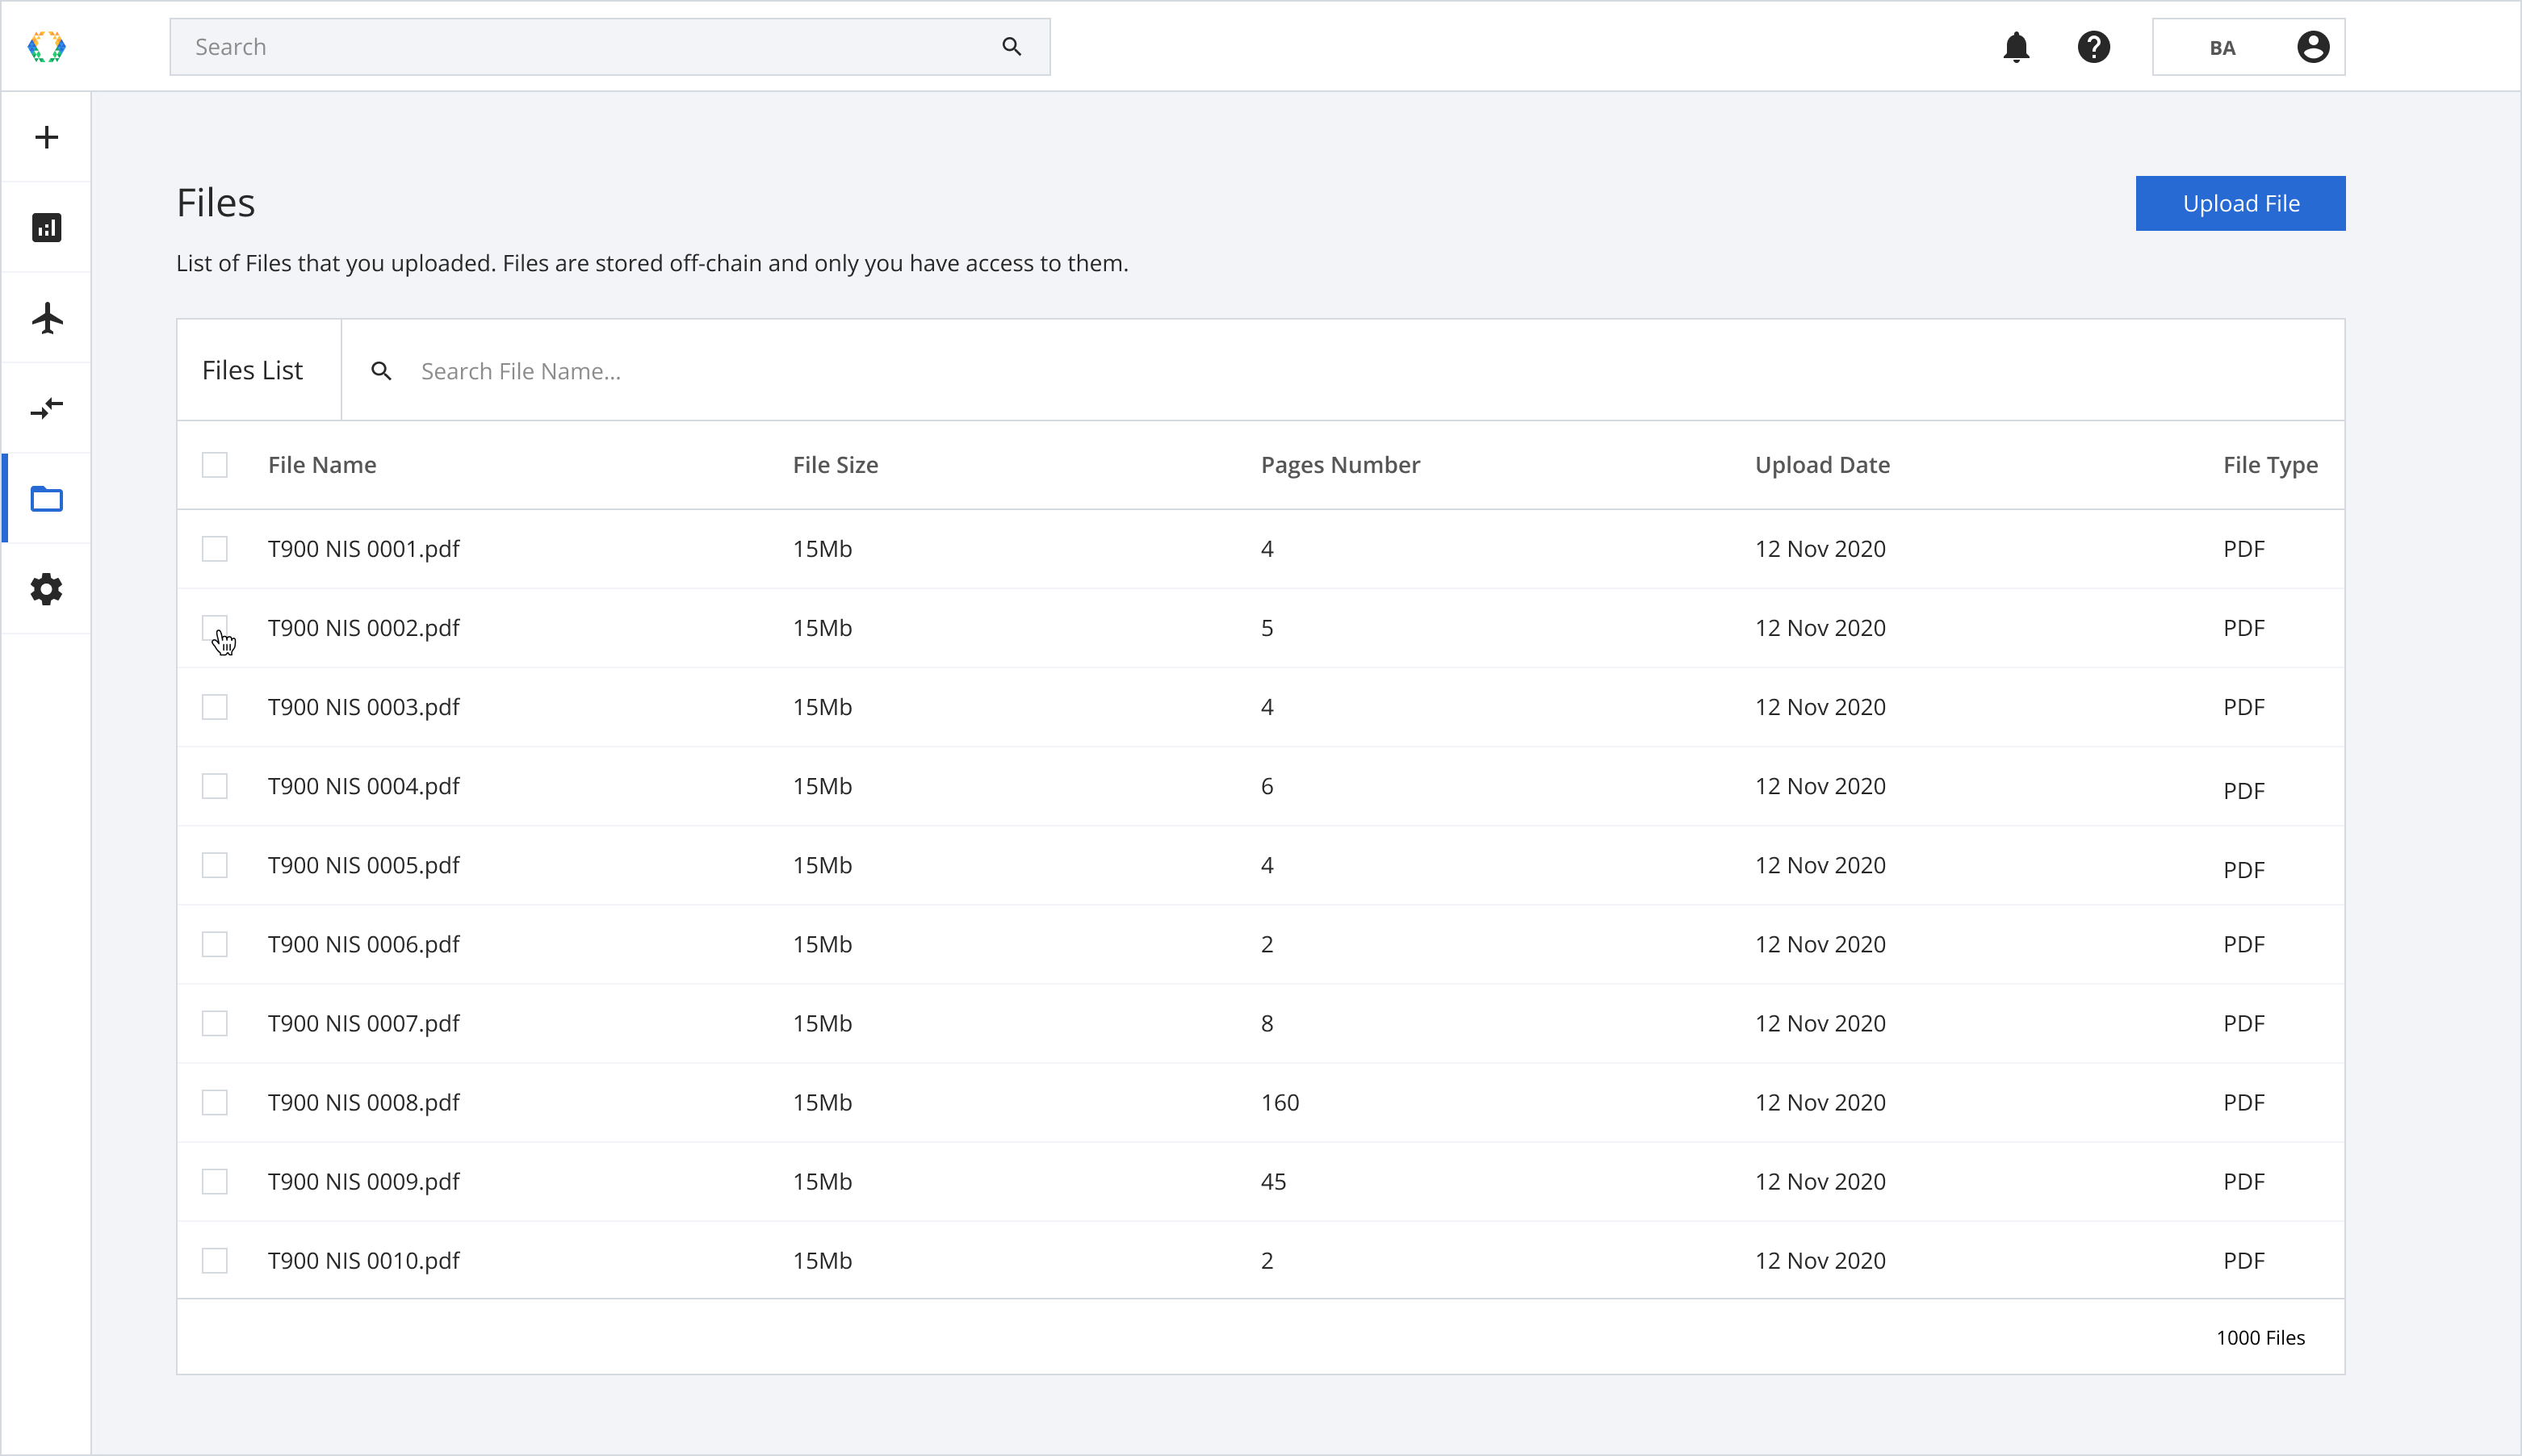
Task: Open file T900 NIS 0001.pdf
Action: coord(363,549)
